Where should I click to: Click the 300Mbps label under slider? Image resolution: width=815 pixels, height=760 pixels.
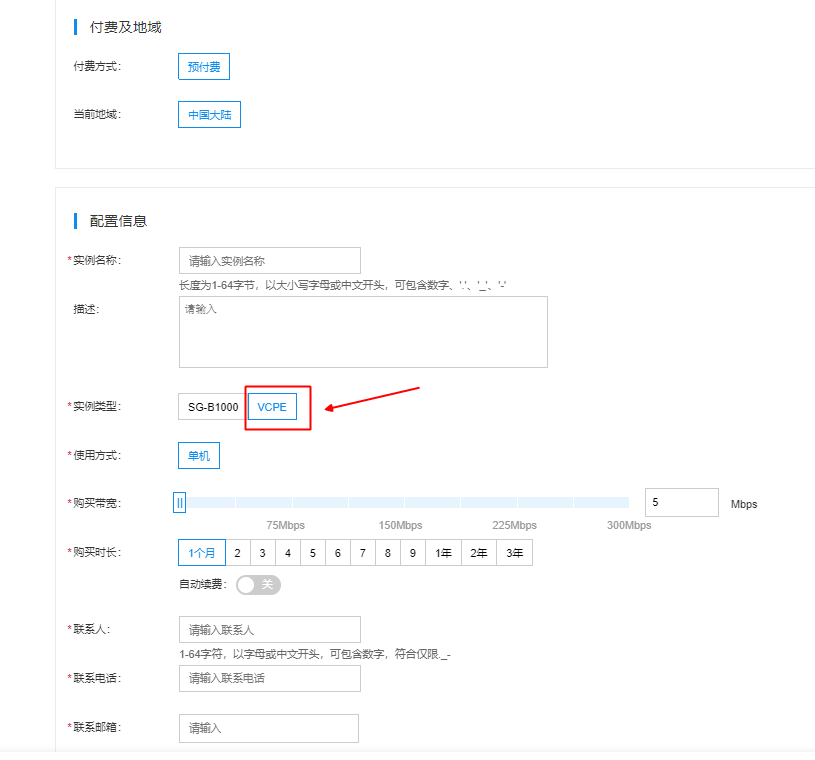629,525
